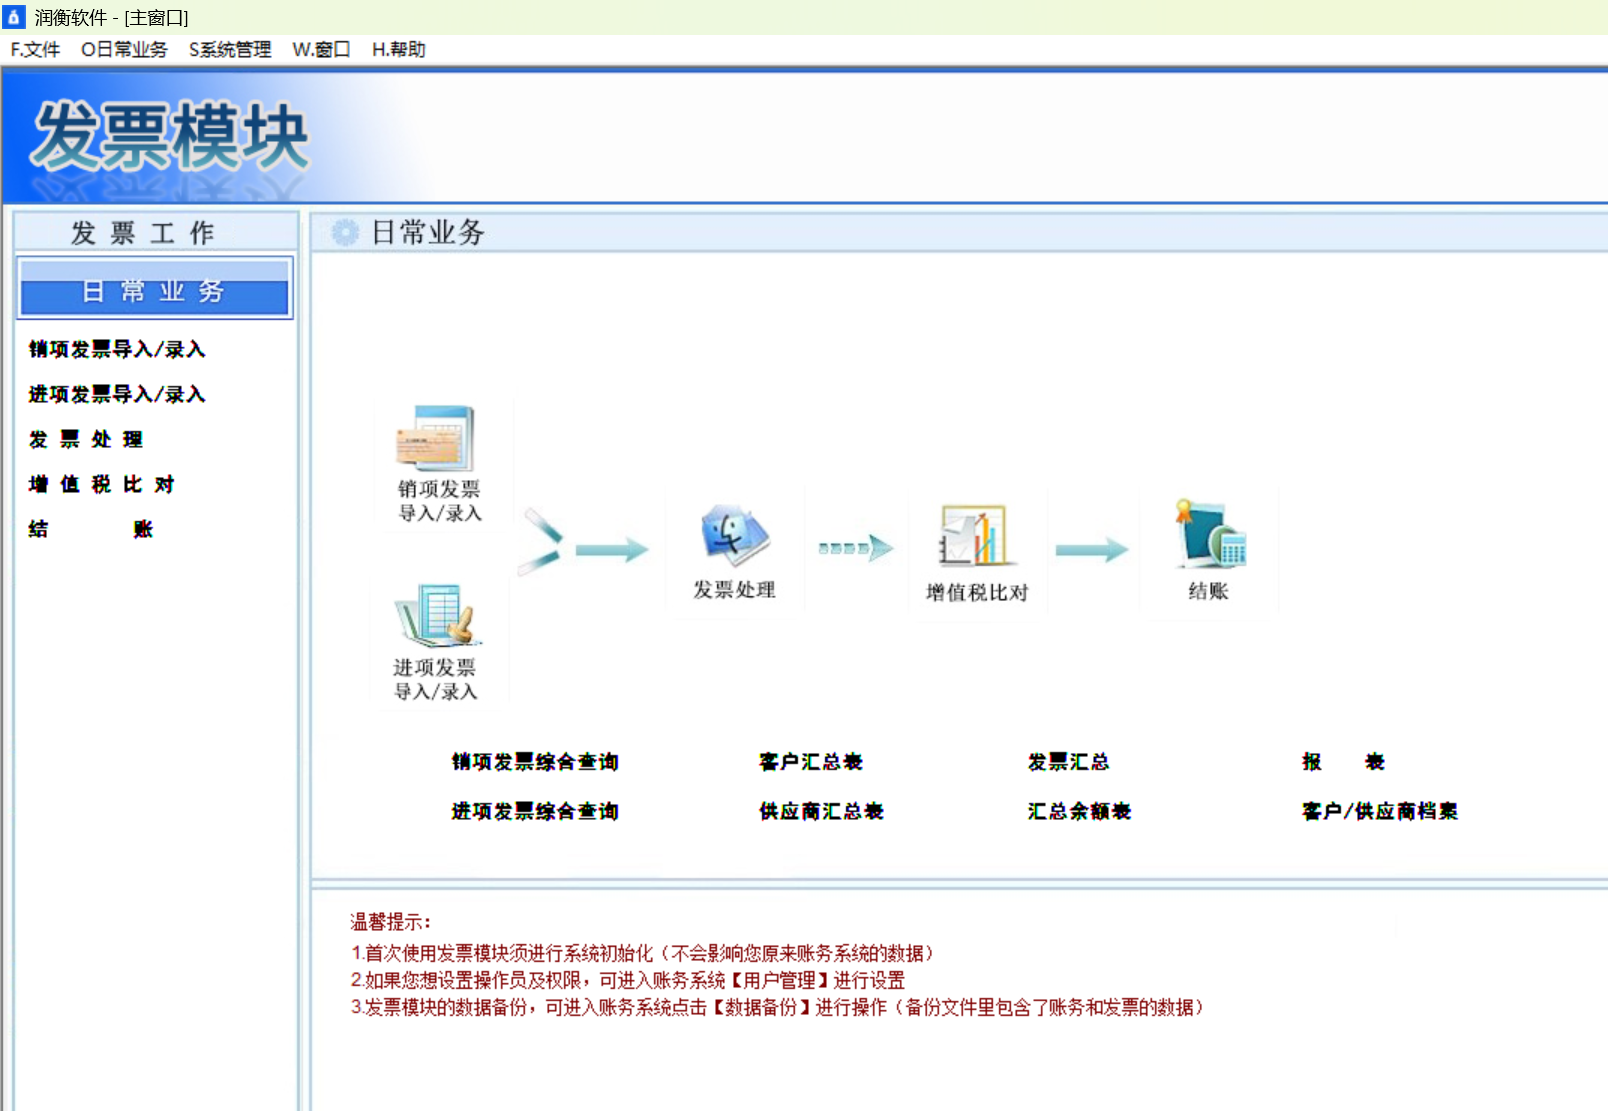Open the S系统管理 menu

click(230, 49)
